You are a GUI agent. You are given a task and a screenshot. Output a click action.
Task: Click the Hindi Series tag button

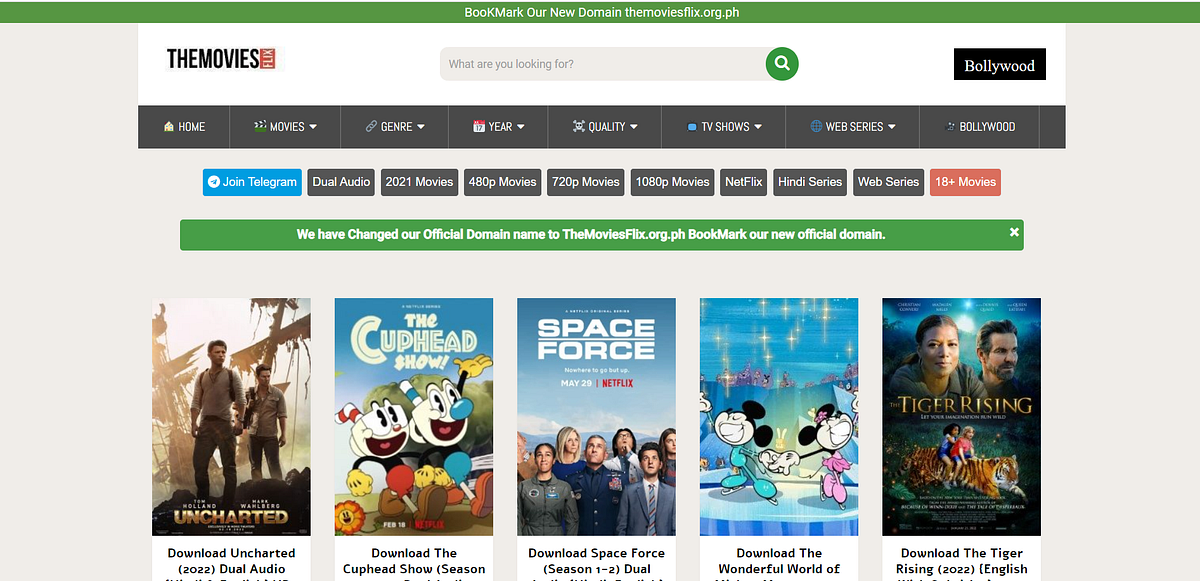pos(810,182)
